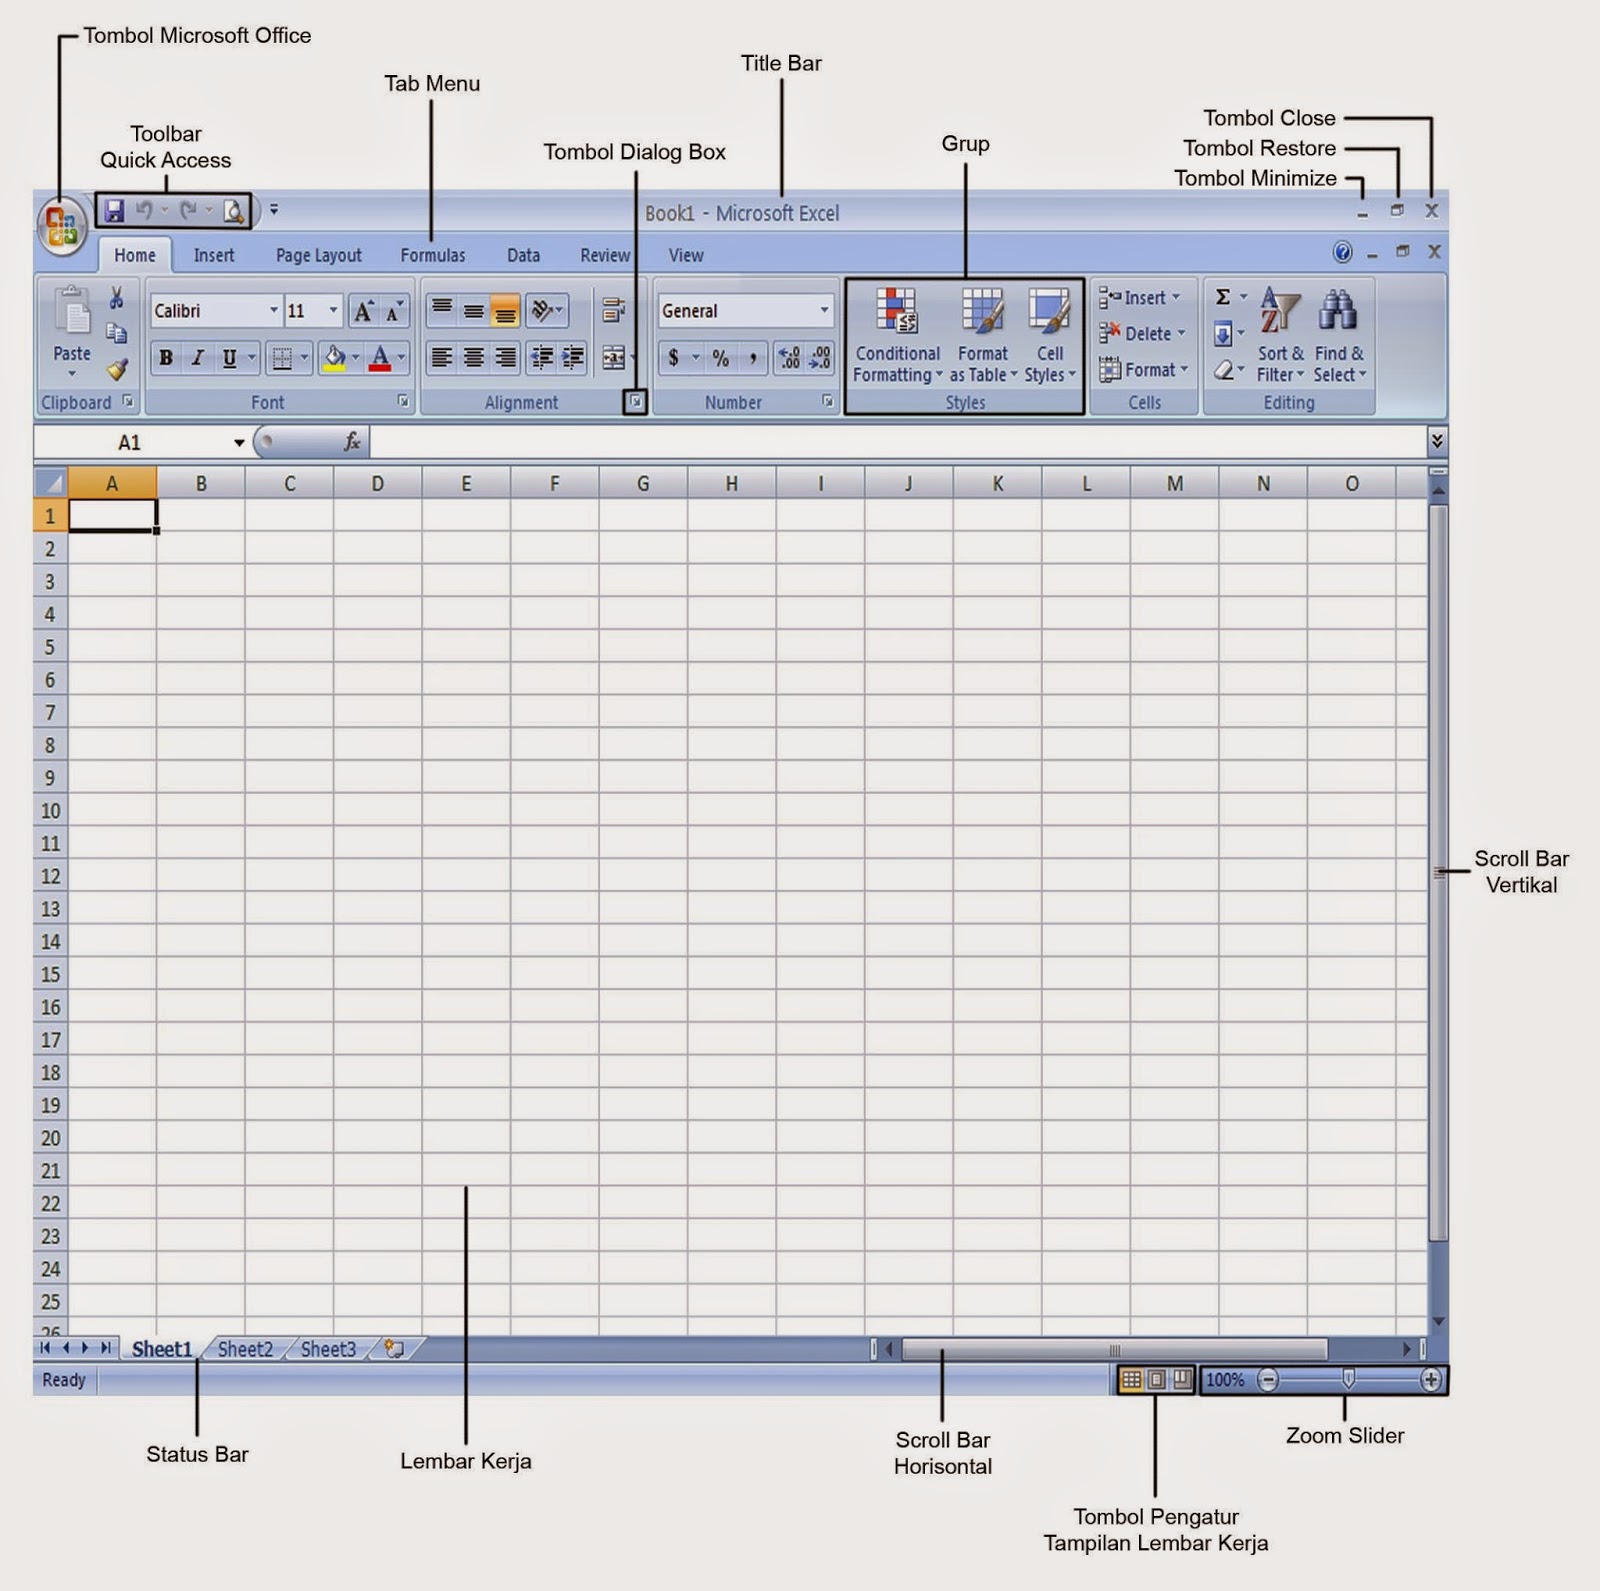This screenshot has height=1591, width=1600.
Task: Toggle Underline formatting
Action: pos(229,358)
